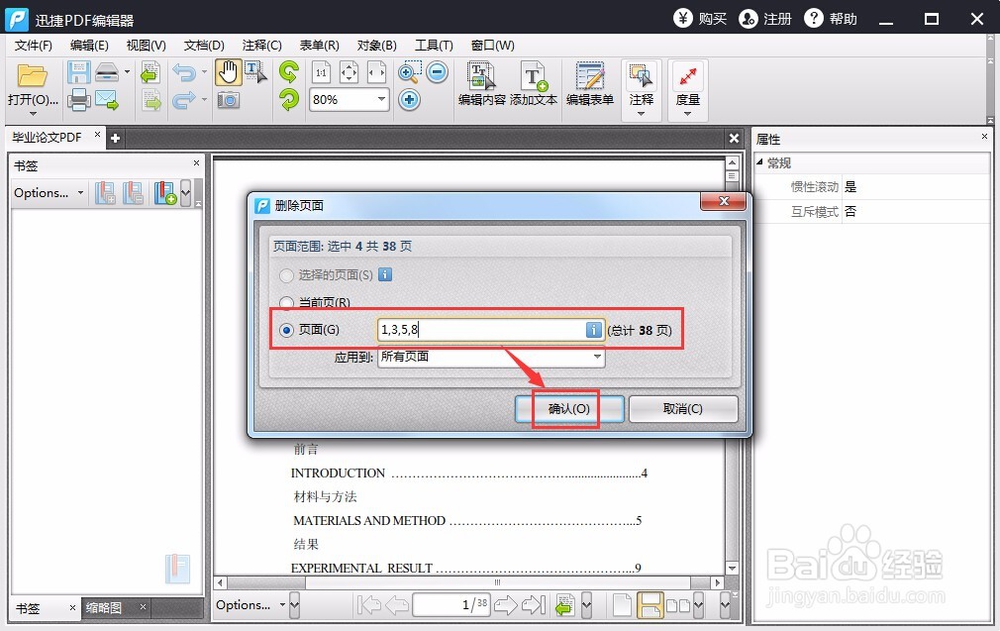The image size is (1000, 631).
Task: Click the 添加文本 add text tool
Action: point(533,84)
